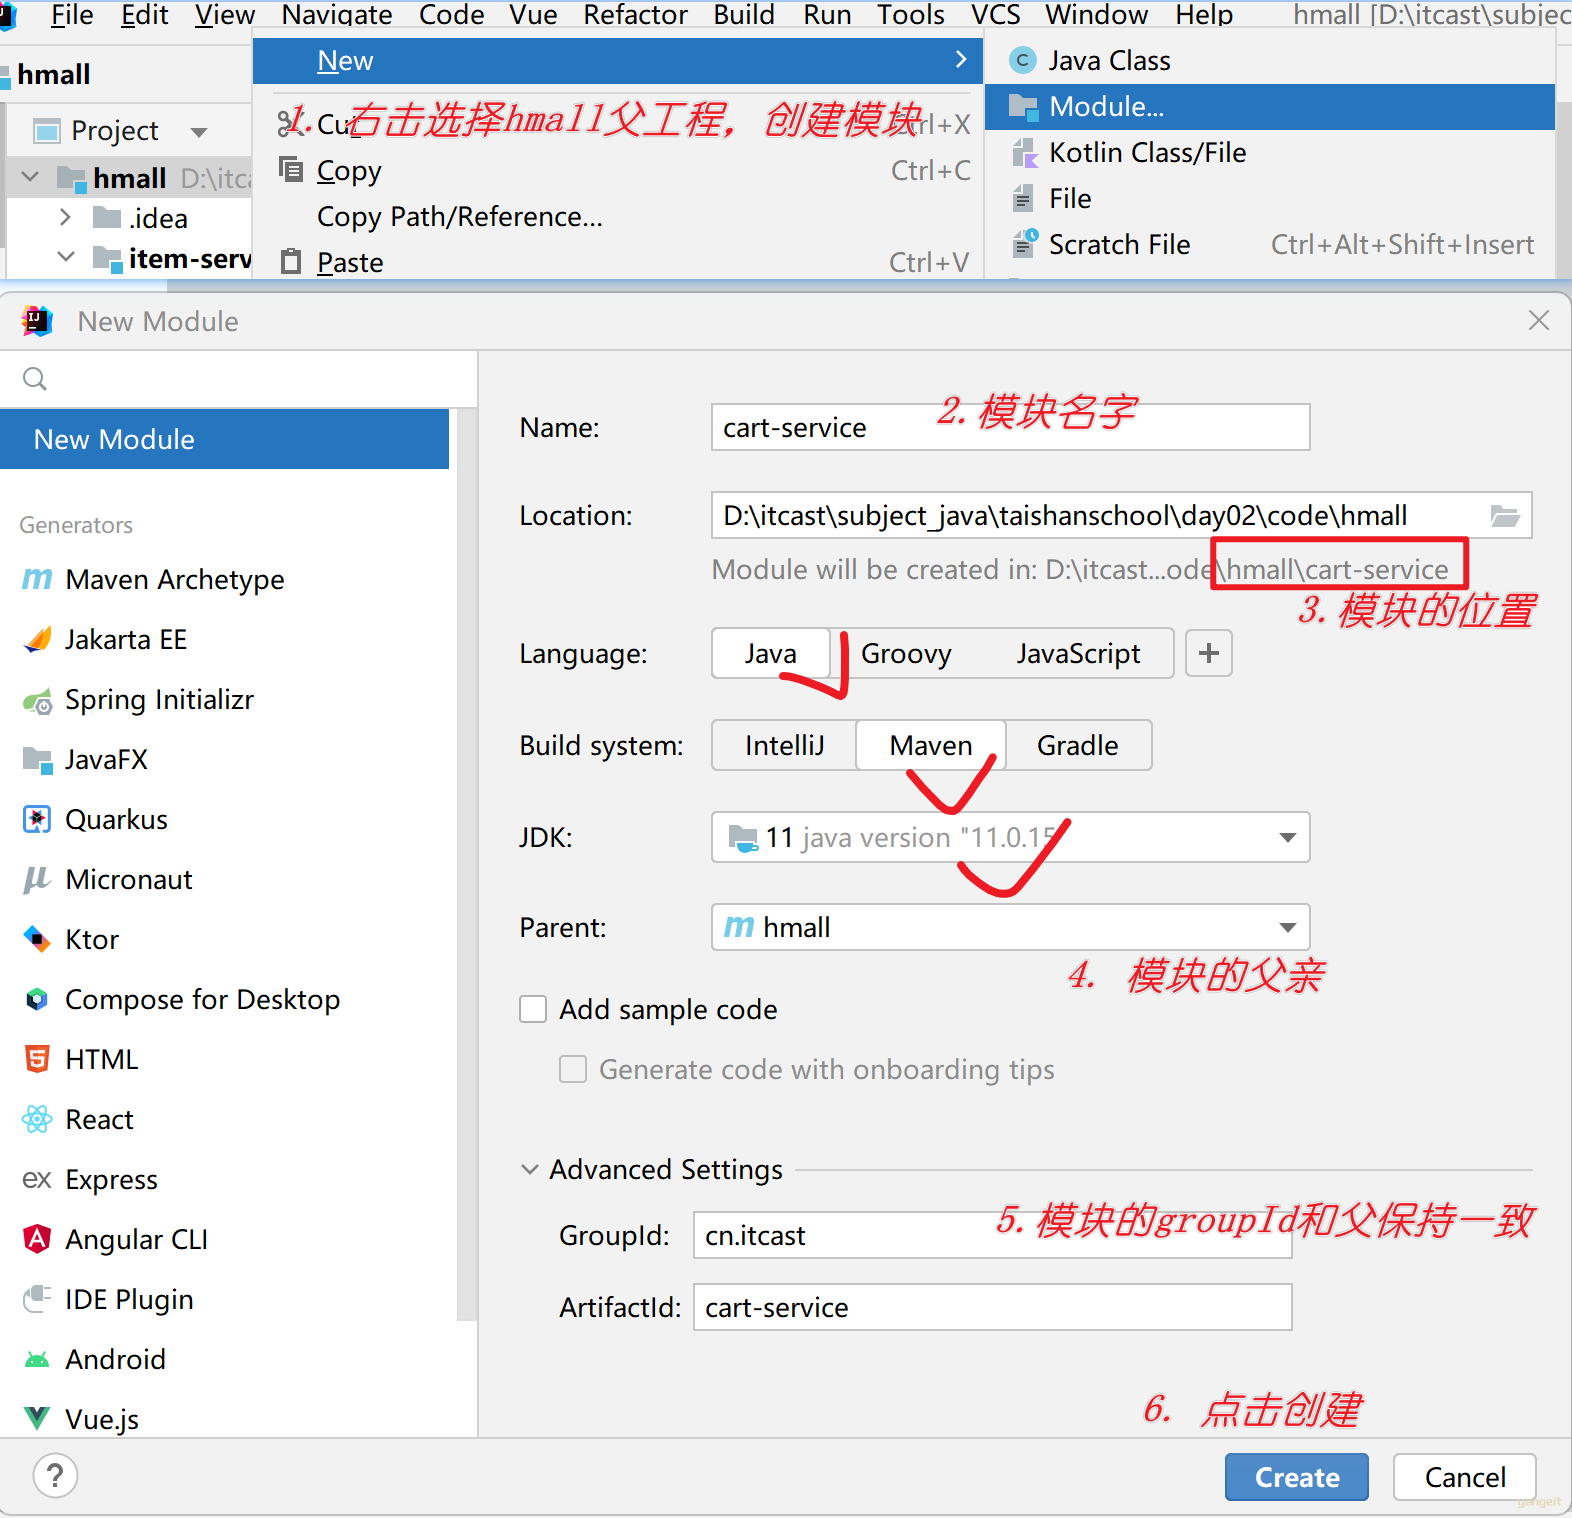
Task: Create a Scratch File from the submenu
Action: (1270, 245)
